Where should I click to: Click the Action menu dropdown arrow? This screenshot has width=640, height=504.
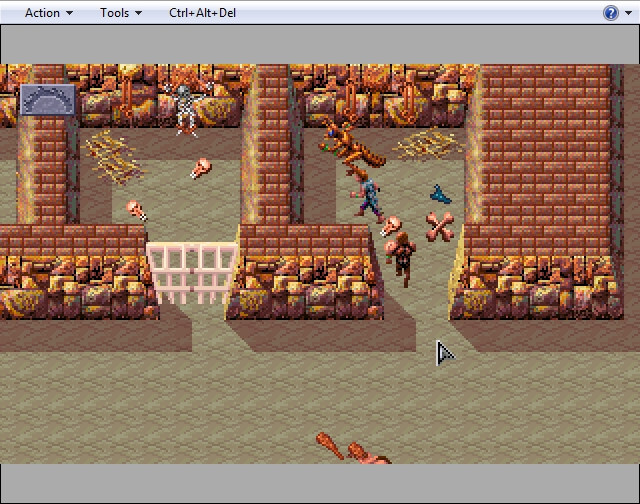69,13
